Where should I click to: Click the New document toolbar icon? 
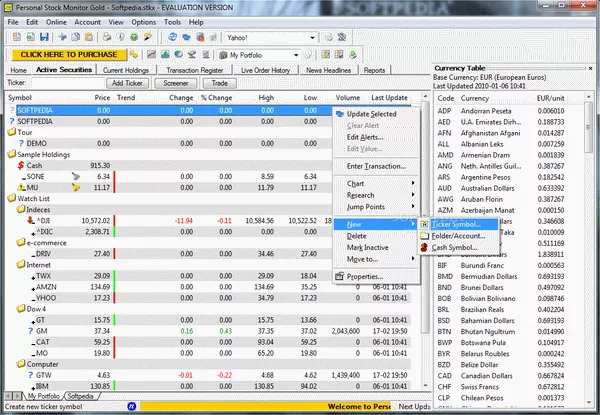pos(16,37)
